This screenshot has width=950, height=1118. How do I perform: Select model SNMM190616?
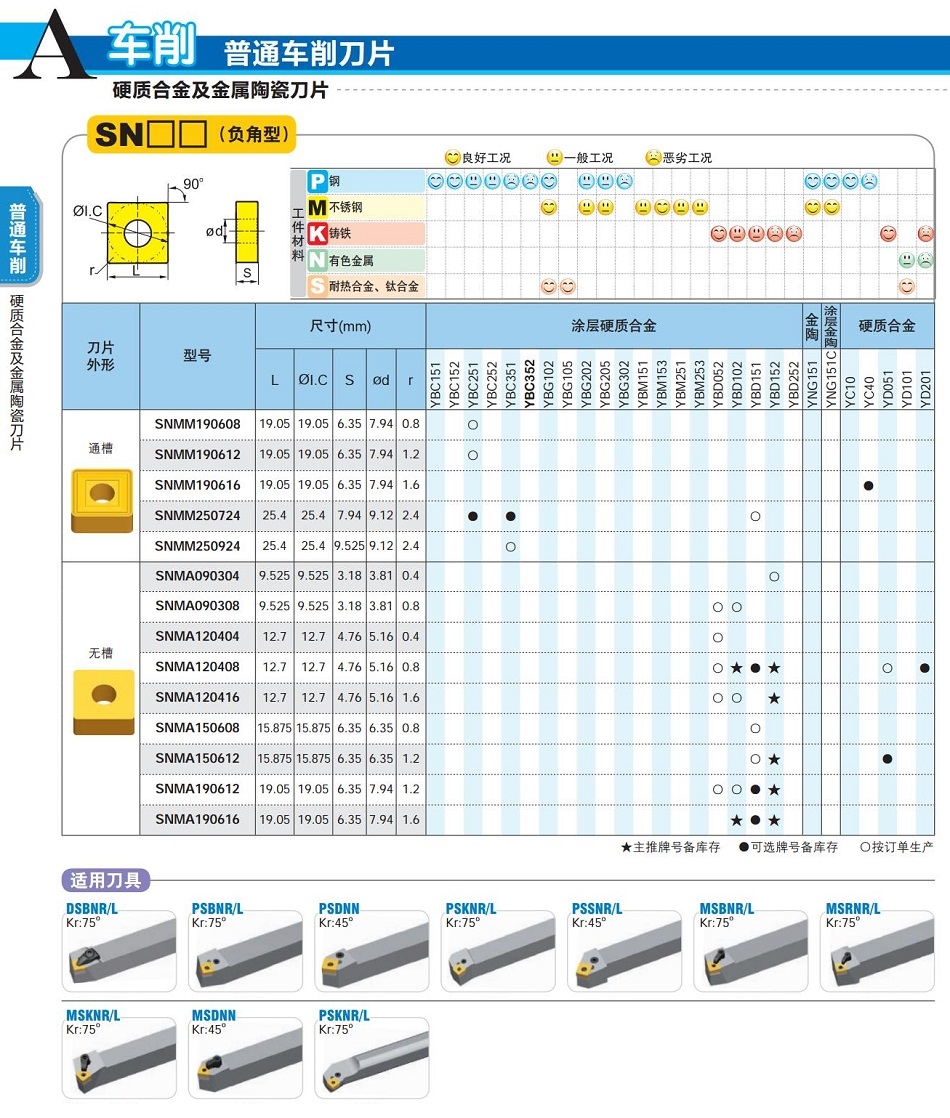click(198, 485)
